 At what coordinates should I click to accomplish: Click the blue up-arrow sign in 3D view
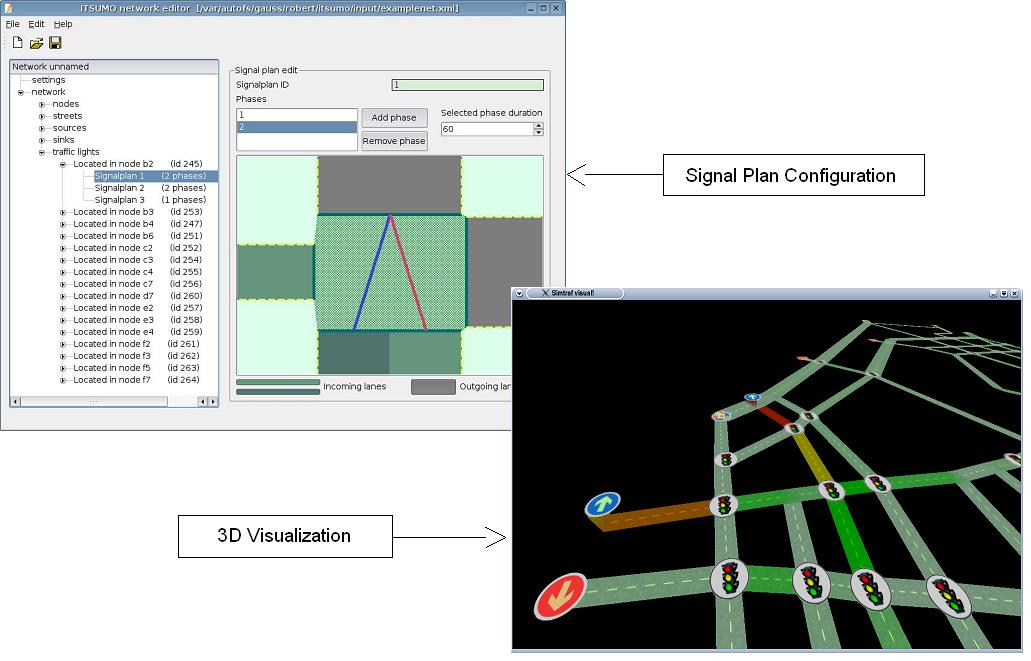[602, 505]
